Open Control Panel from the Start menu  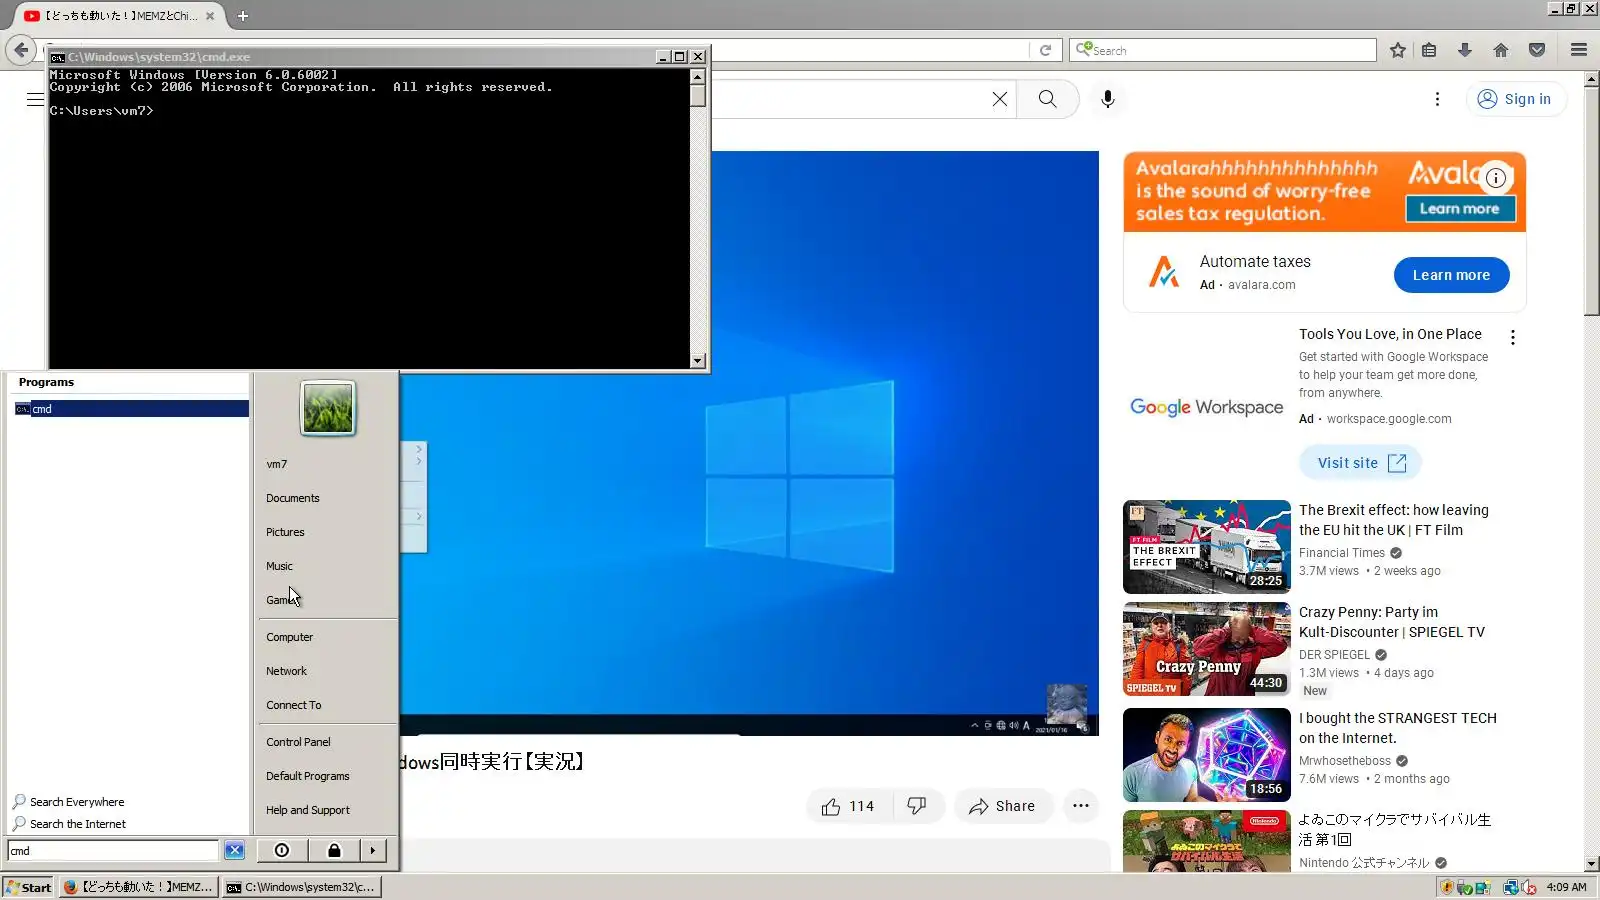[298, 742]
